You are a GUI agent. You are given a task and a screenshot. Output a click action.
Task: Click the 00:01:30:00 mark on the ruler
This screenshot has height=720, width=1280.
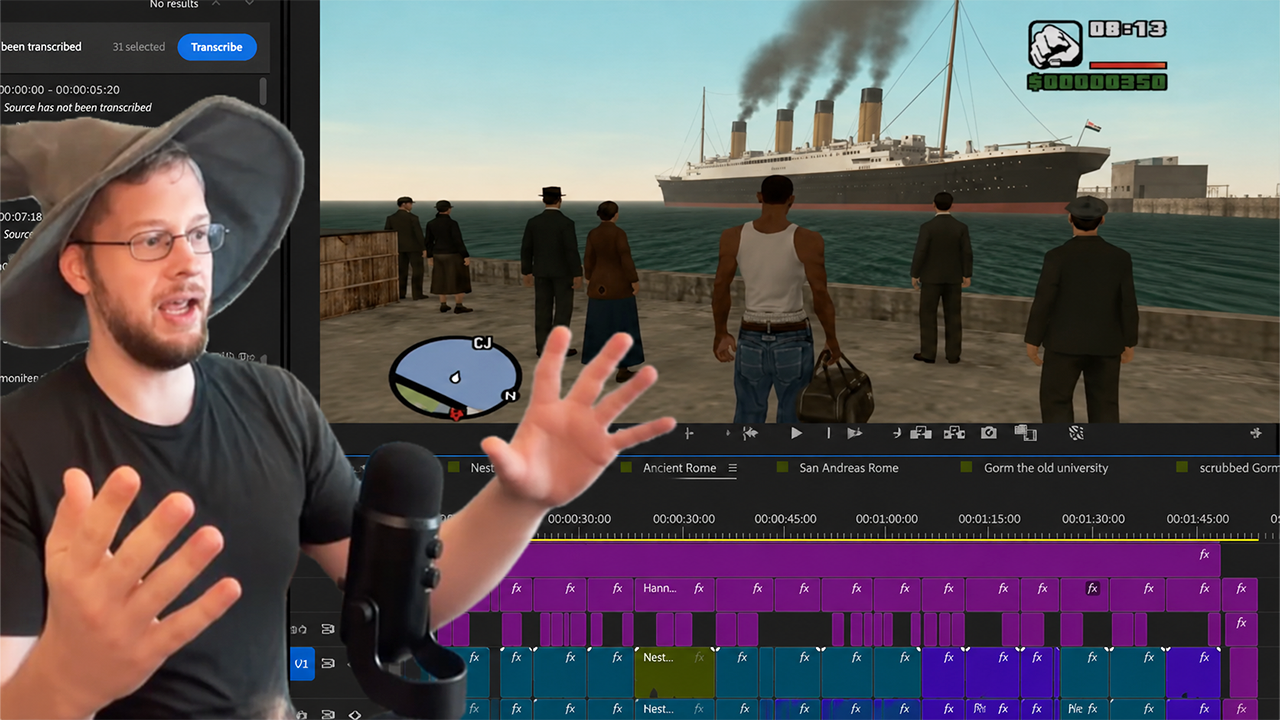1092,519
